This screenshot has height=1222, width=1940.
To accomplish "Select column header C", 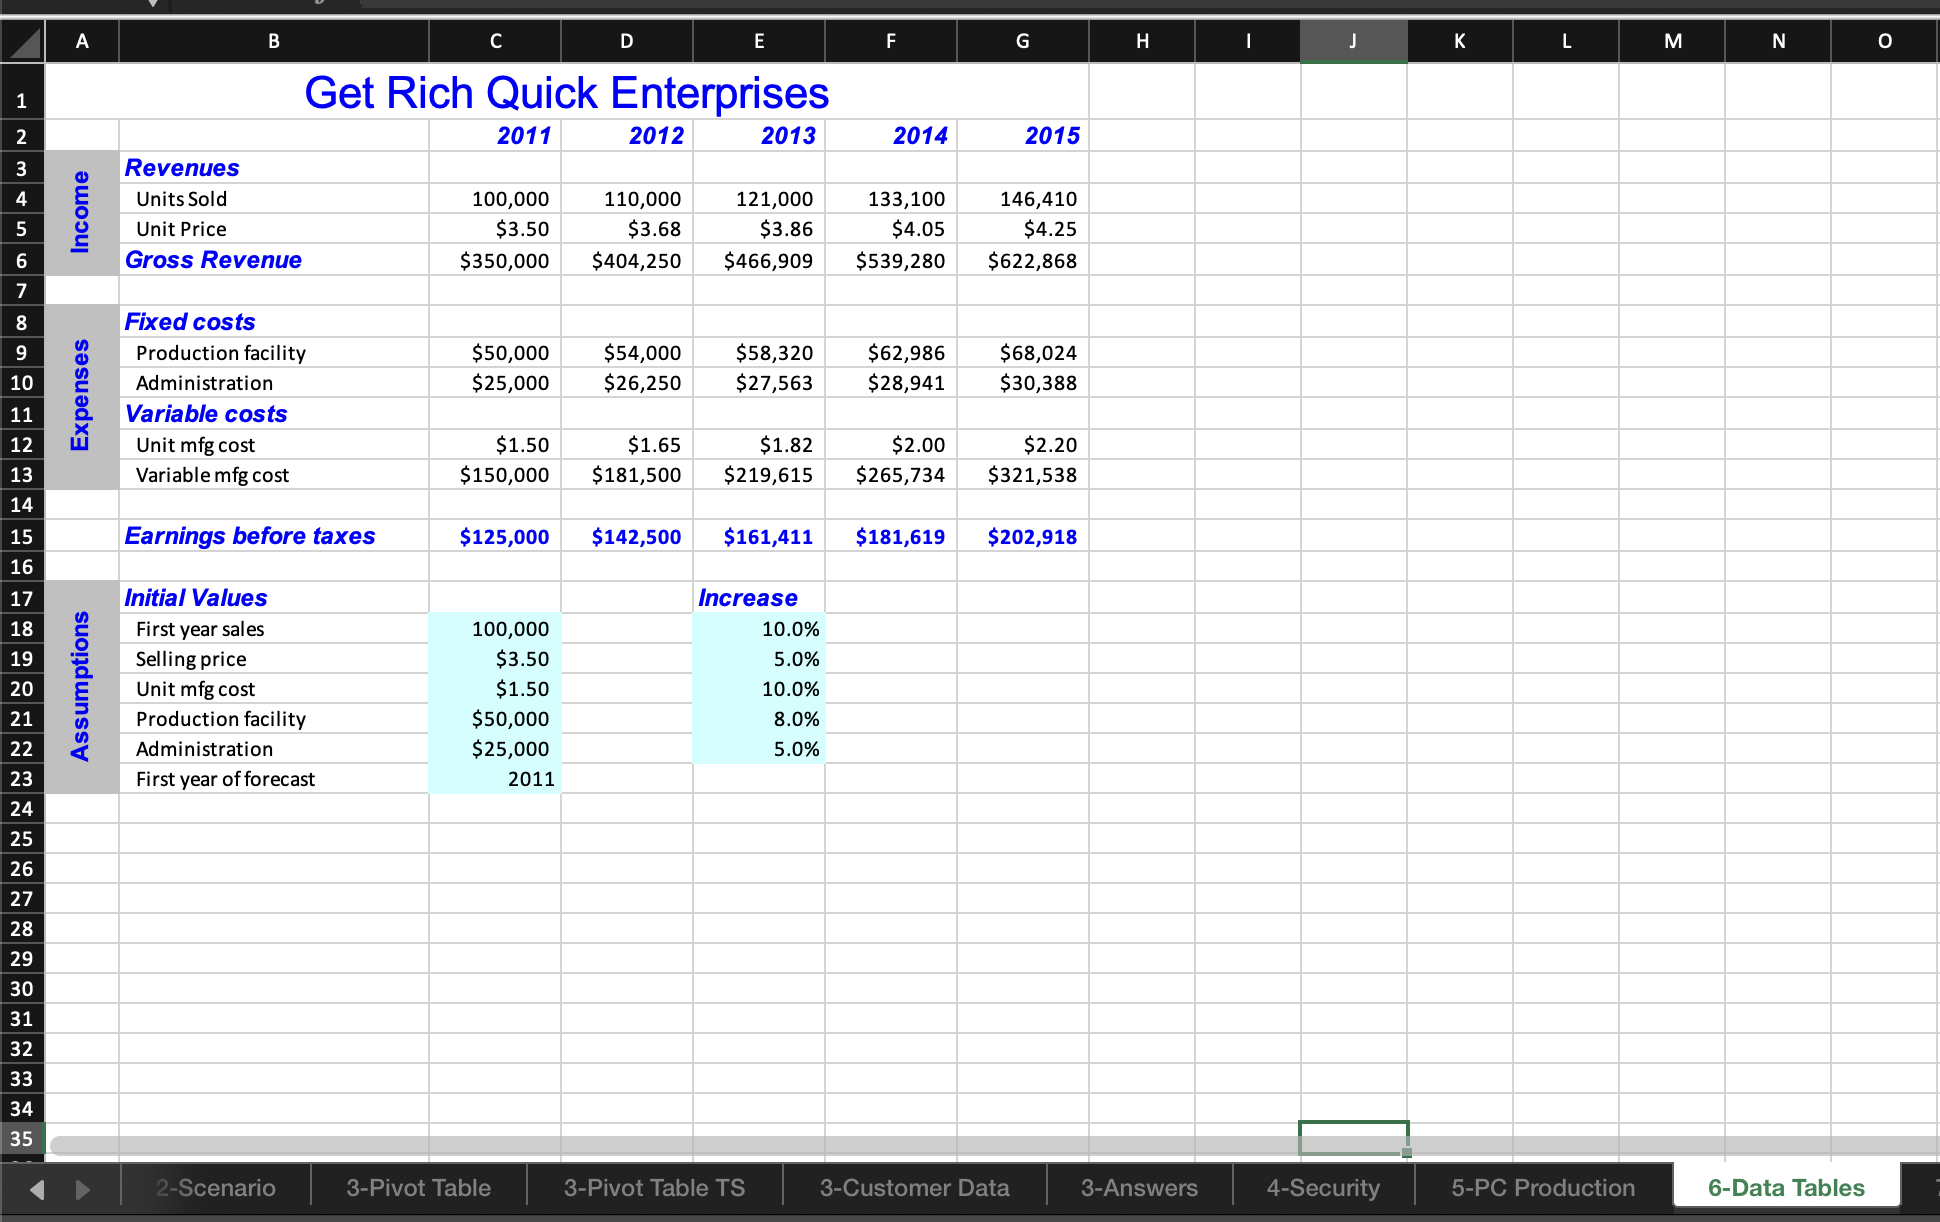I will (x=494, y=41).
